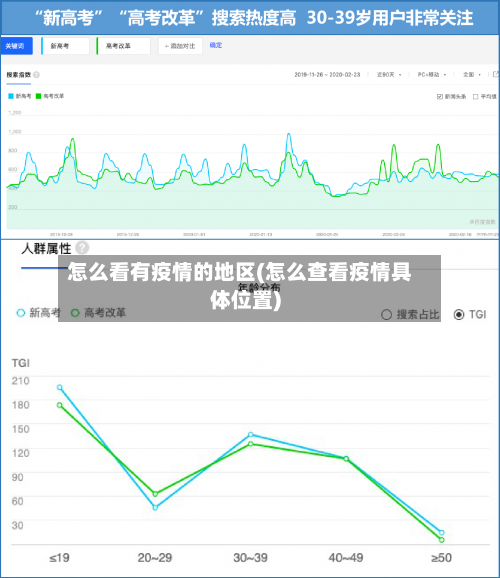Toggle the 平均值 checkbox
The height and width of the screenshot is (578, 500).
[476, 97]
